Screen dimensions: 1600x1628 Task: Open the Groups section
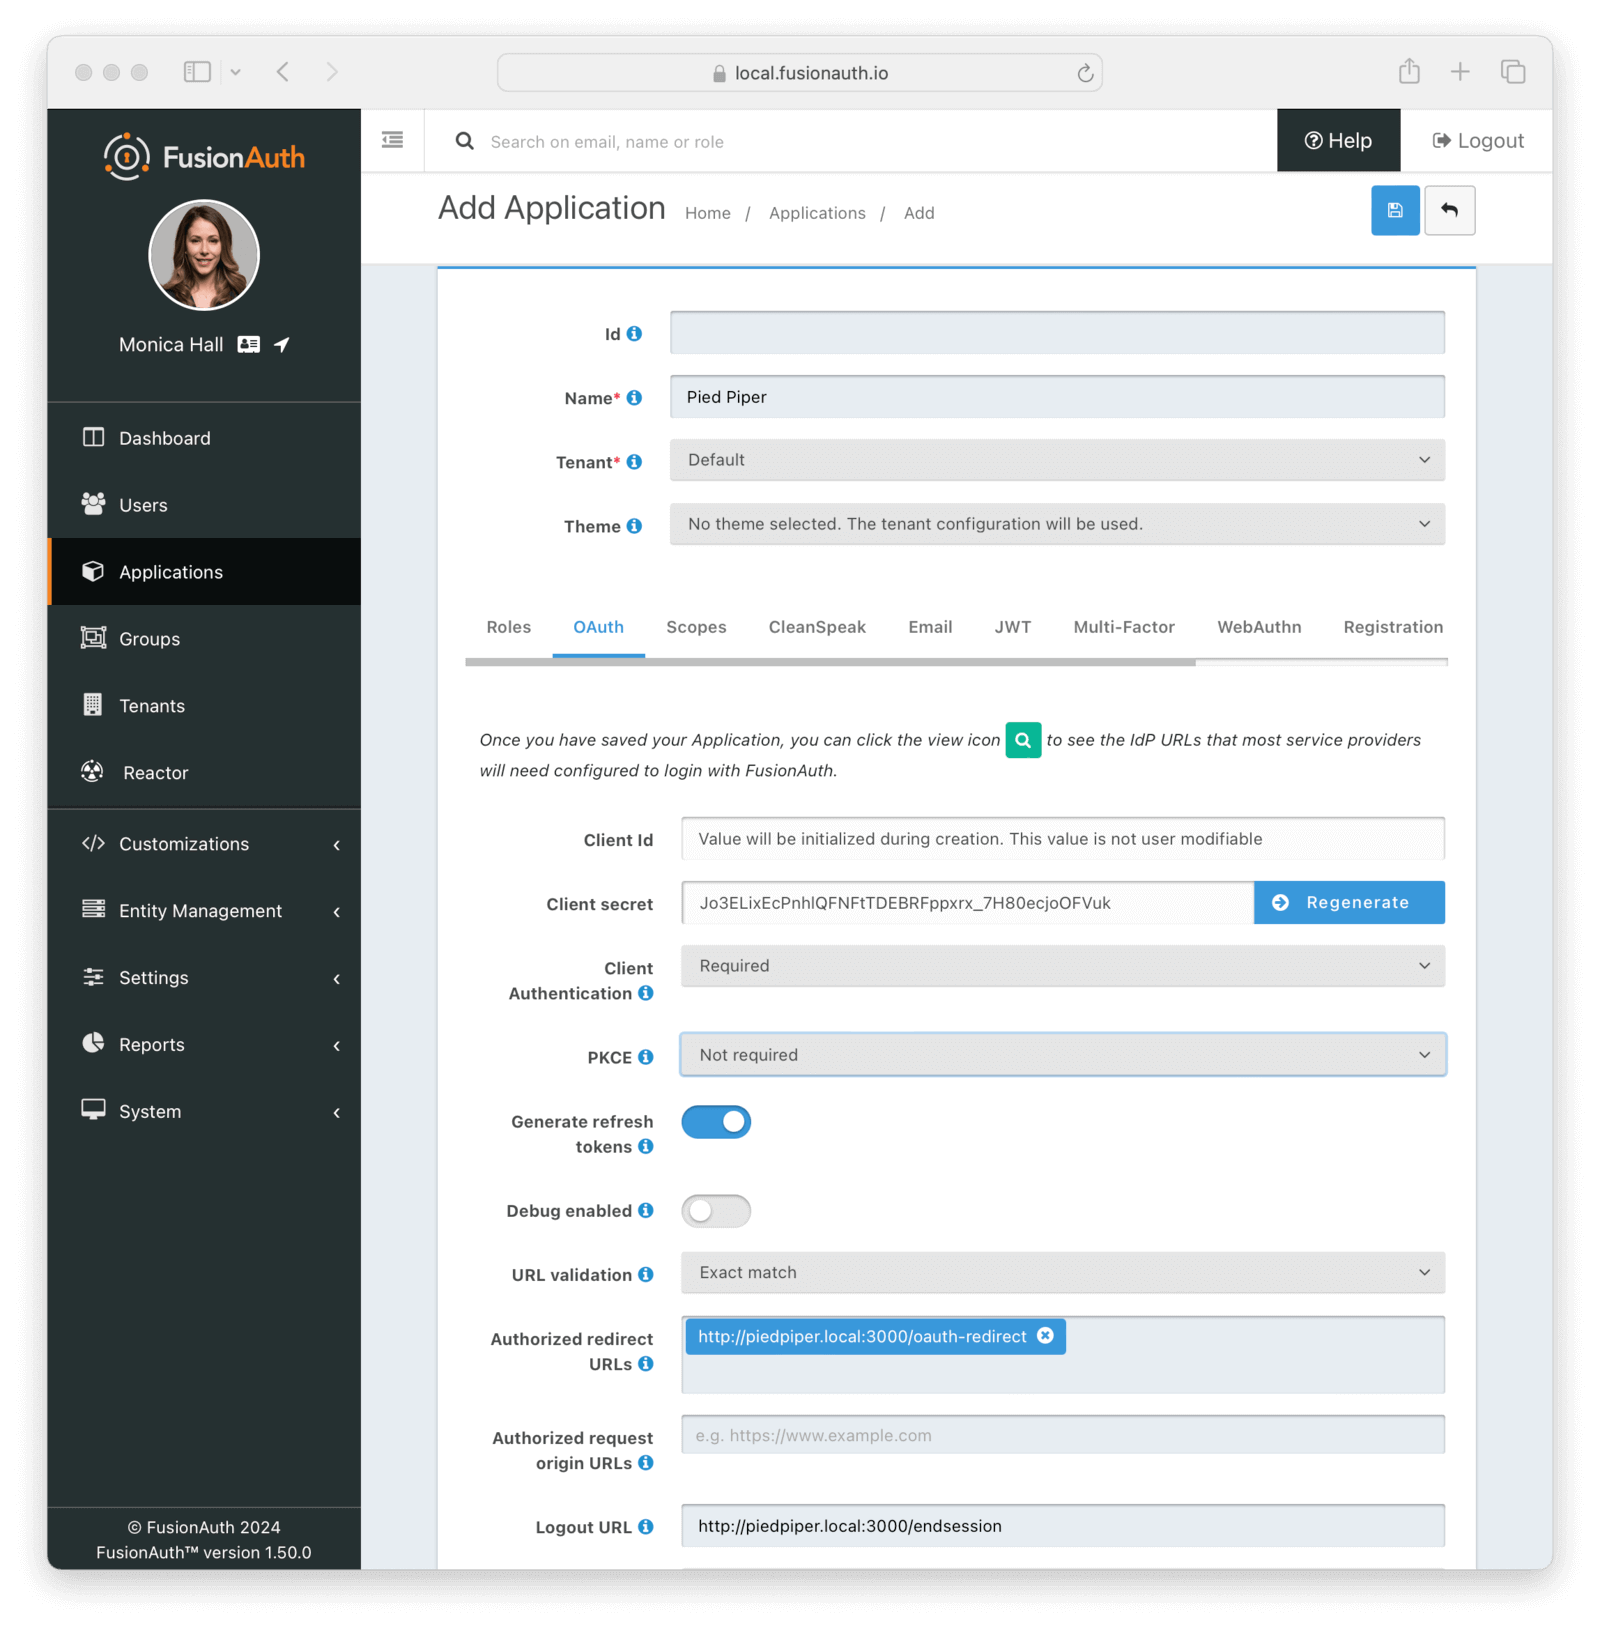tap(149, 638)
